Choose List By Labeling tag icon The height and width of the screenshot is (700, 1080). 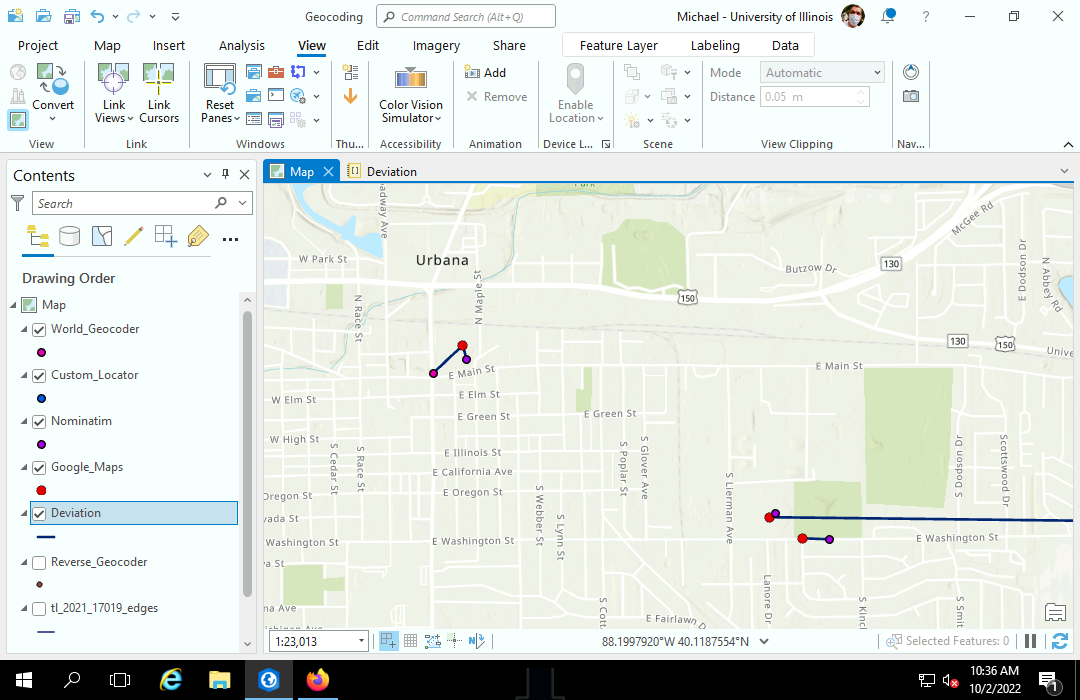pos(197,237)
